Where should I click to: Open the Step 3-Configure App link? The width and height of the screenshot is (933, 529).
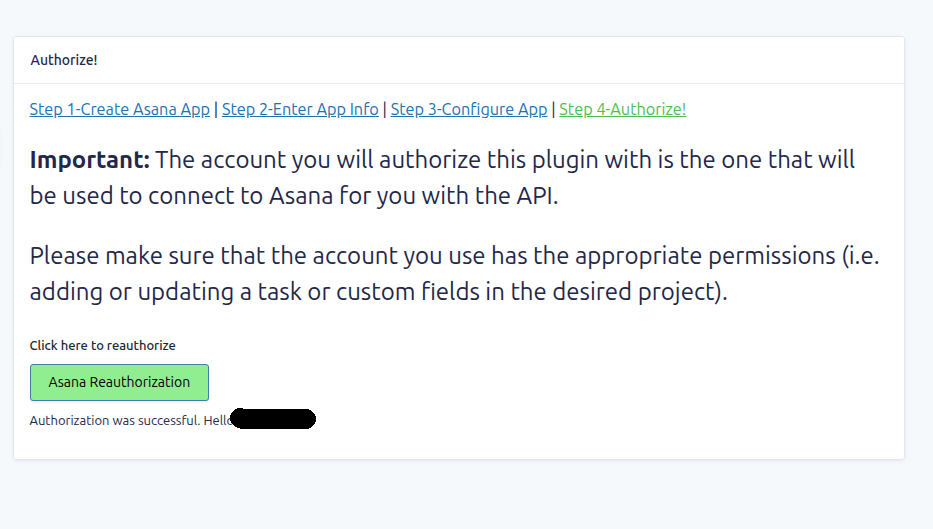(468, 109)
